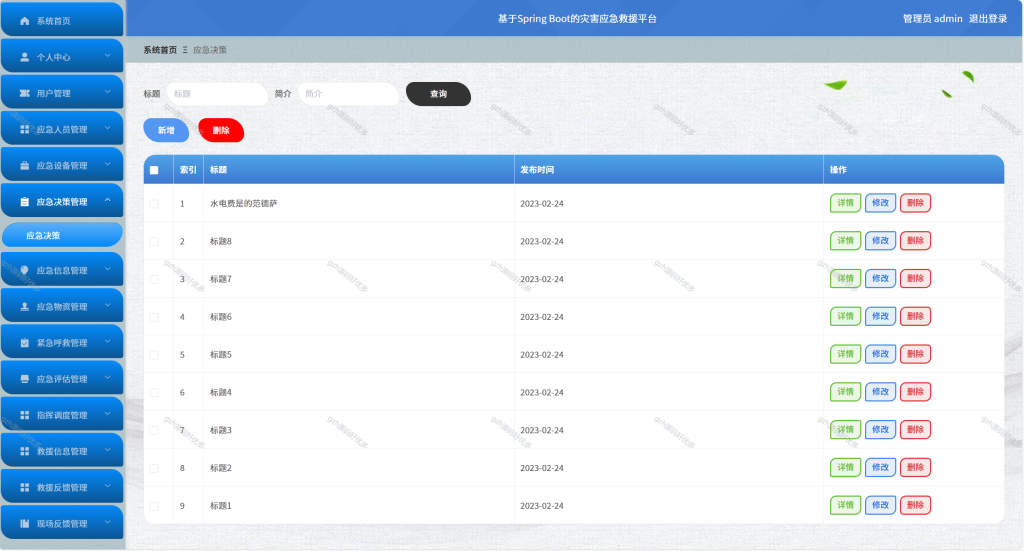Image resolution: width=1024 pixels, height=551 pixels.
Task: Check the box for row 标题8
Action: (x=154, y=242)
